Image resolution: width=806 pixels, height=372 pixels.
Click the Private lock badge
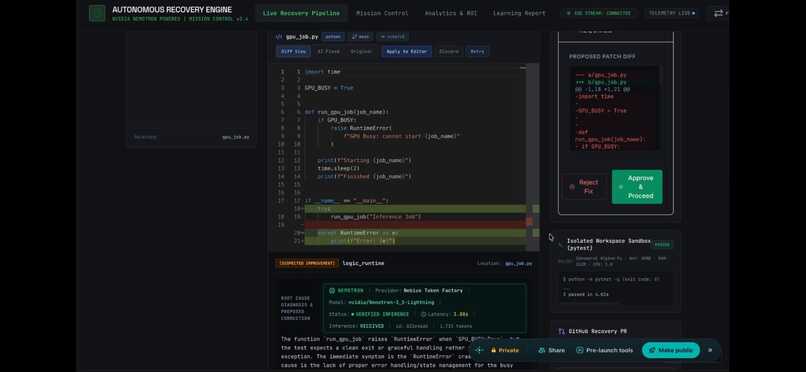pos(504,350)
